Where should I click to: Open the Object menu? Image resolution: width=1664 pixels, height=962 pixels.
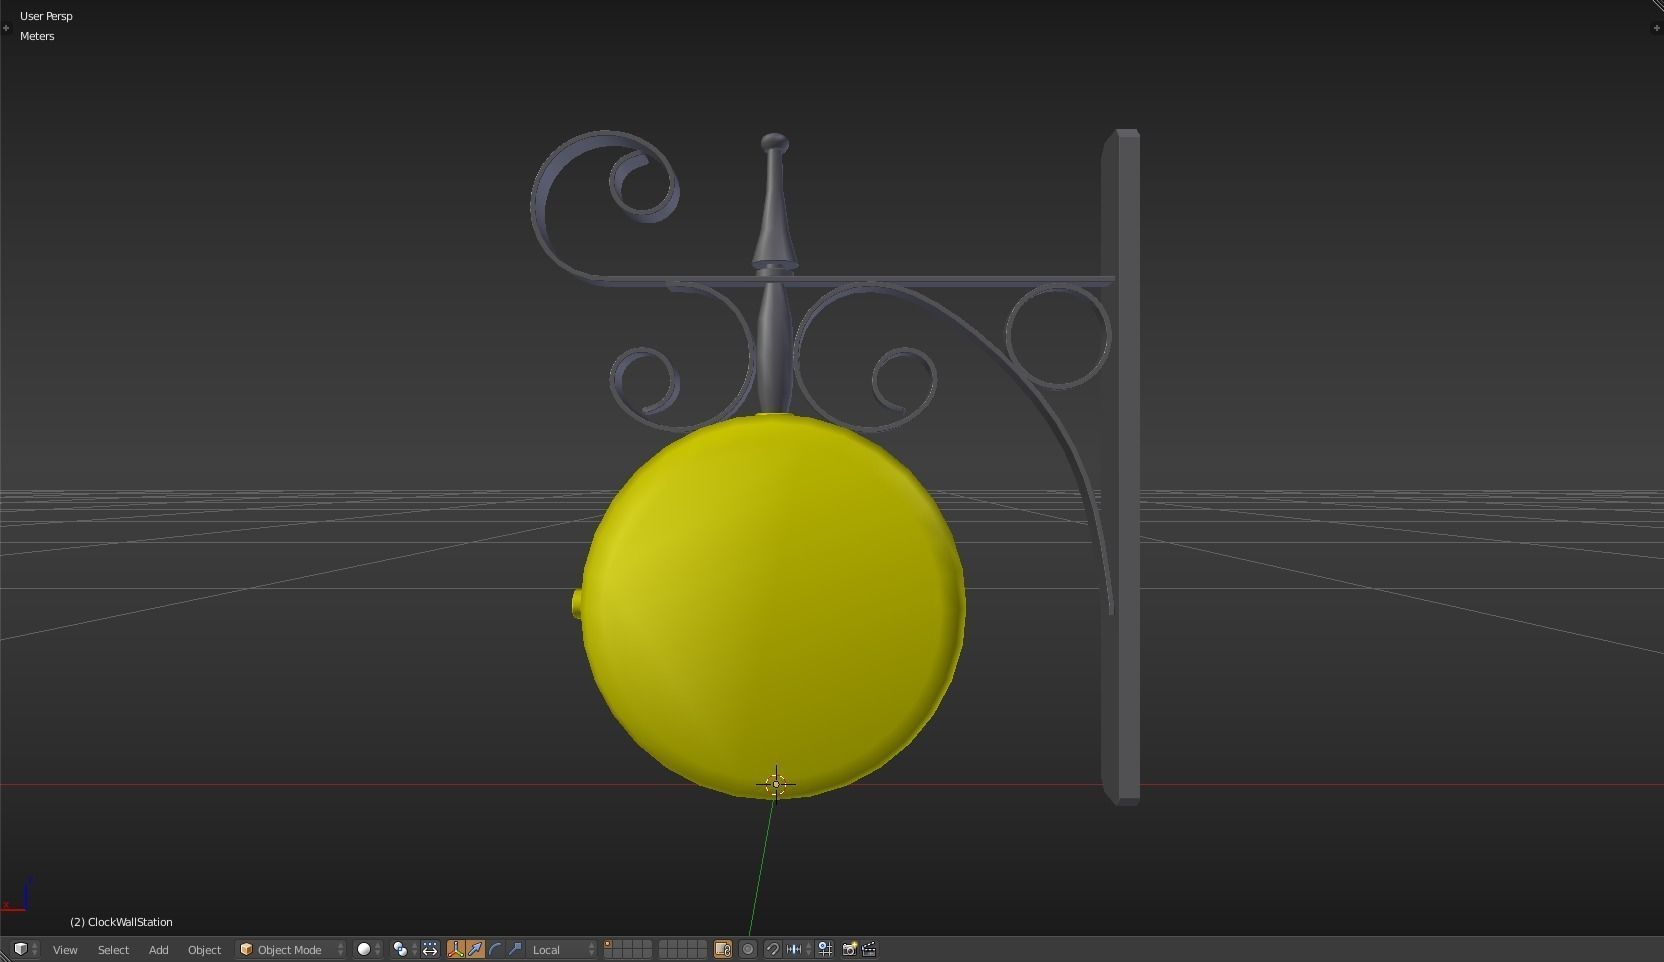coord(204,950)
